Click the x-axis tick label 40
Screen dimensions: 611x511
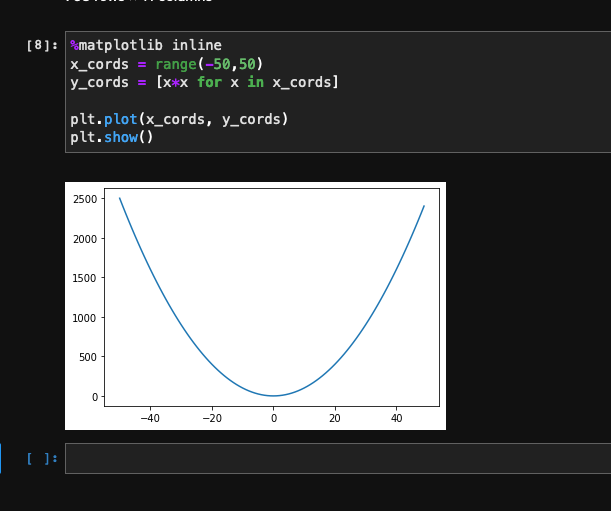pyautogui.click(x=396, y=418)
